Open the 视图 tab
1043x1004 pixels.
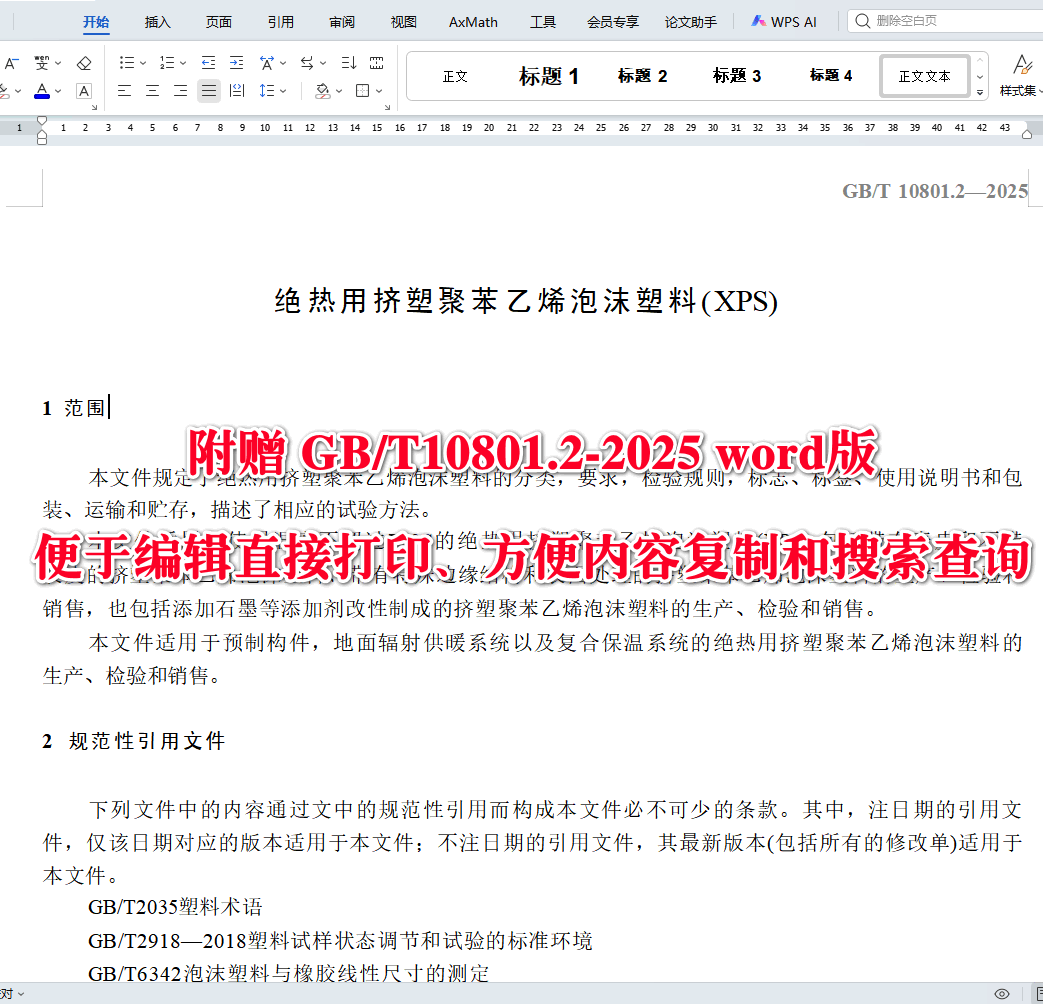pos(404,22)
